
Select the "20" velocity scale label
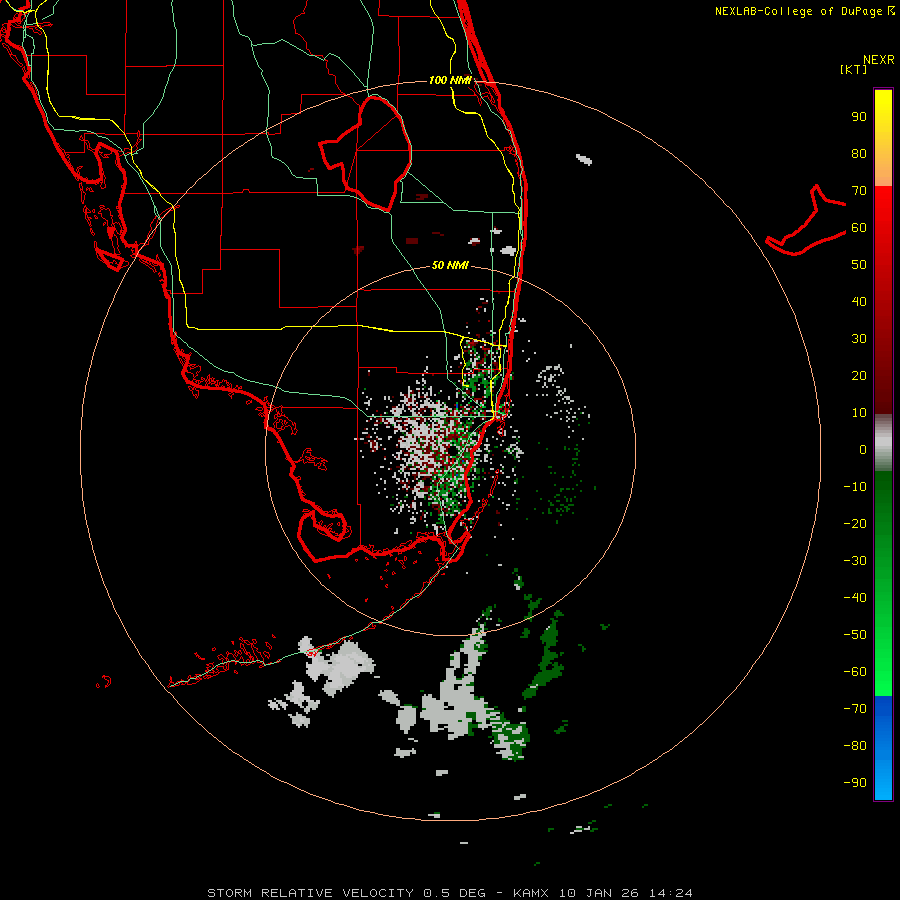point(859,376)
